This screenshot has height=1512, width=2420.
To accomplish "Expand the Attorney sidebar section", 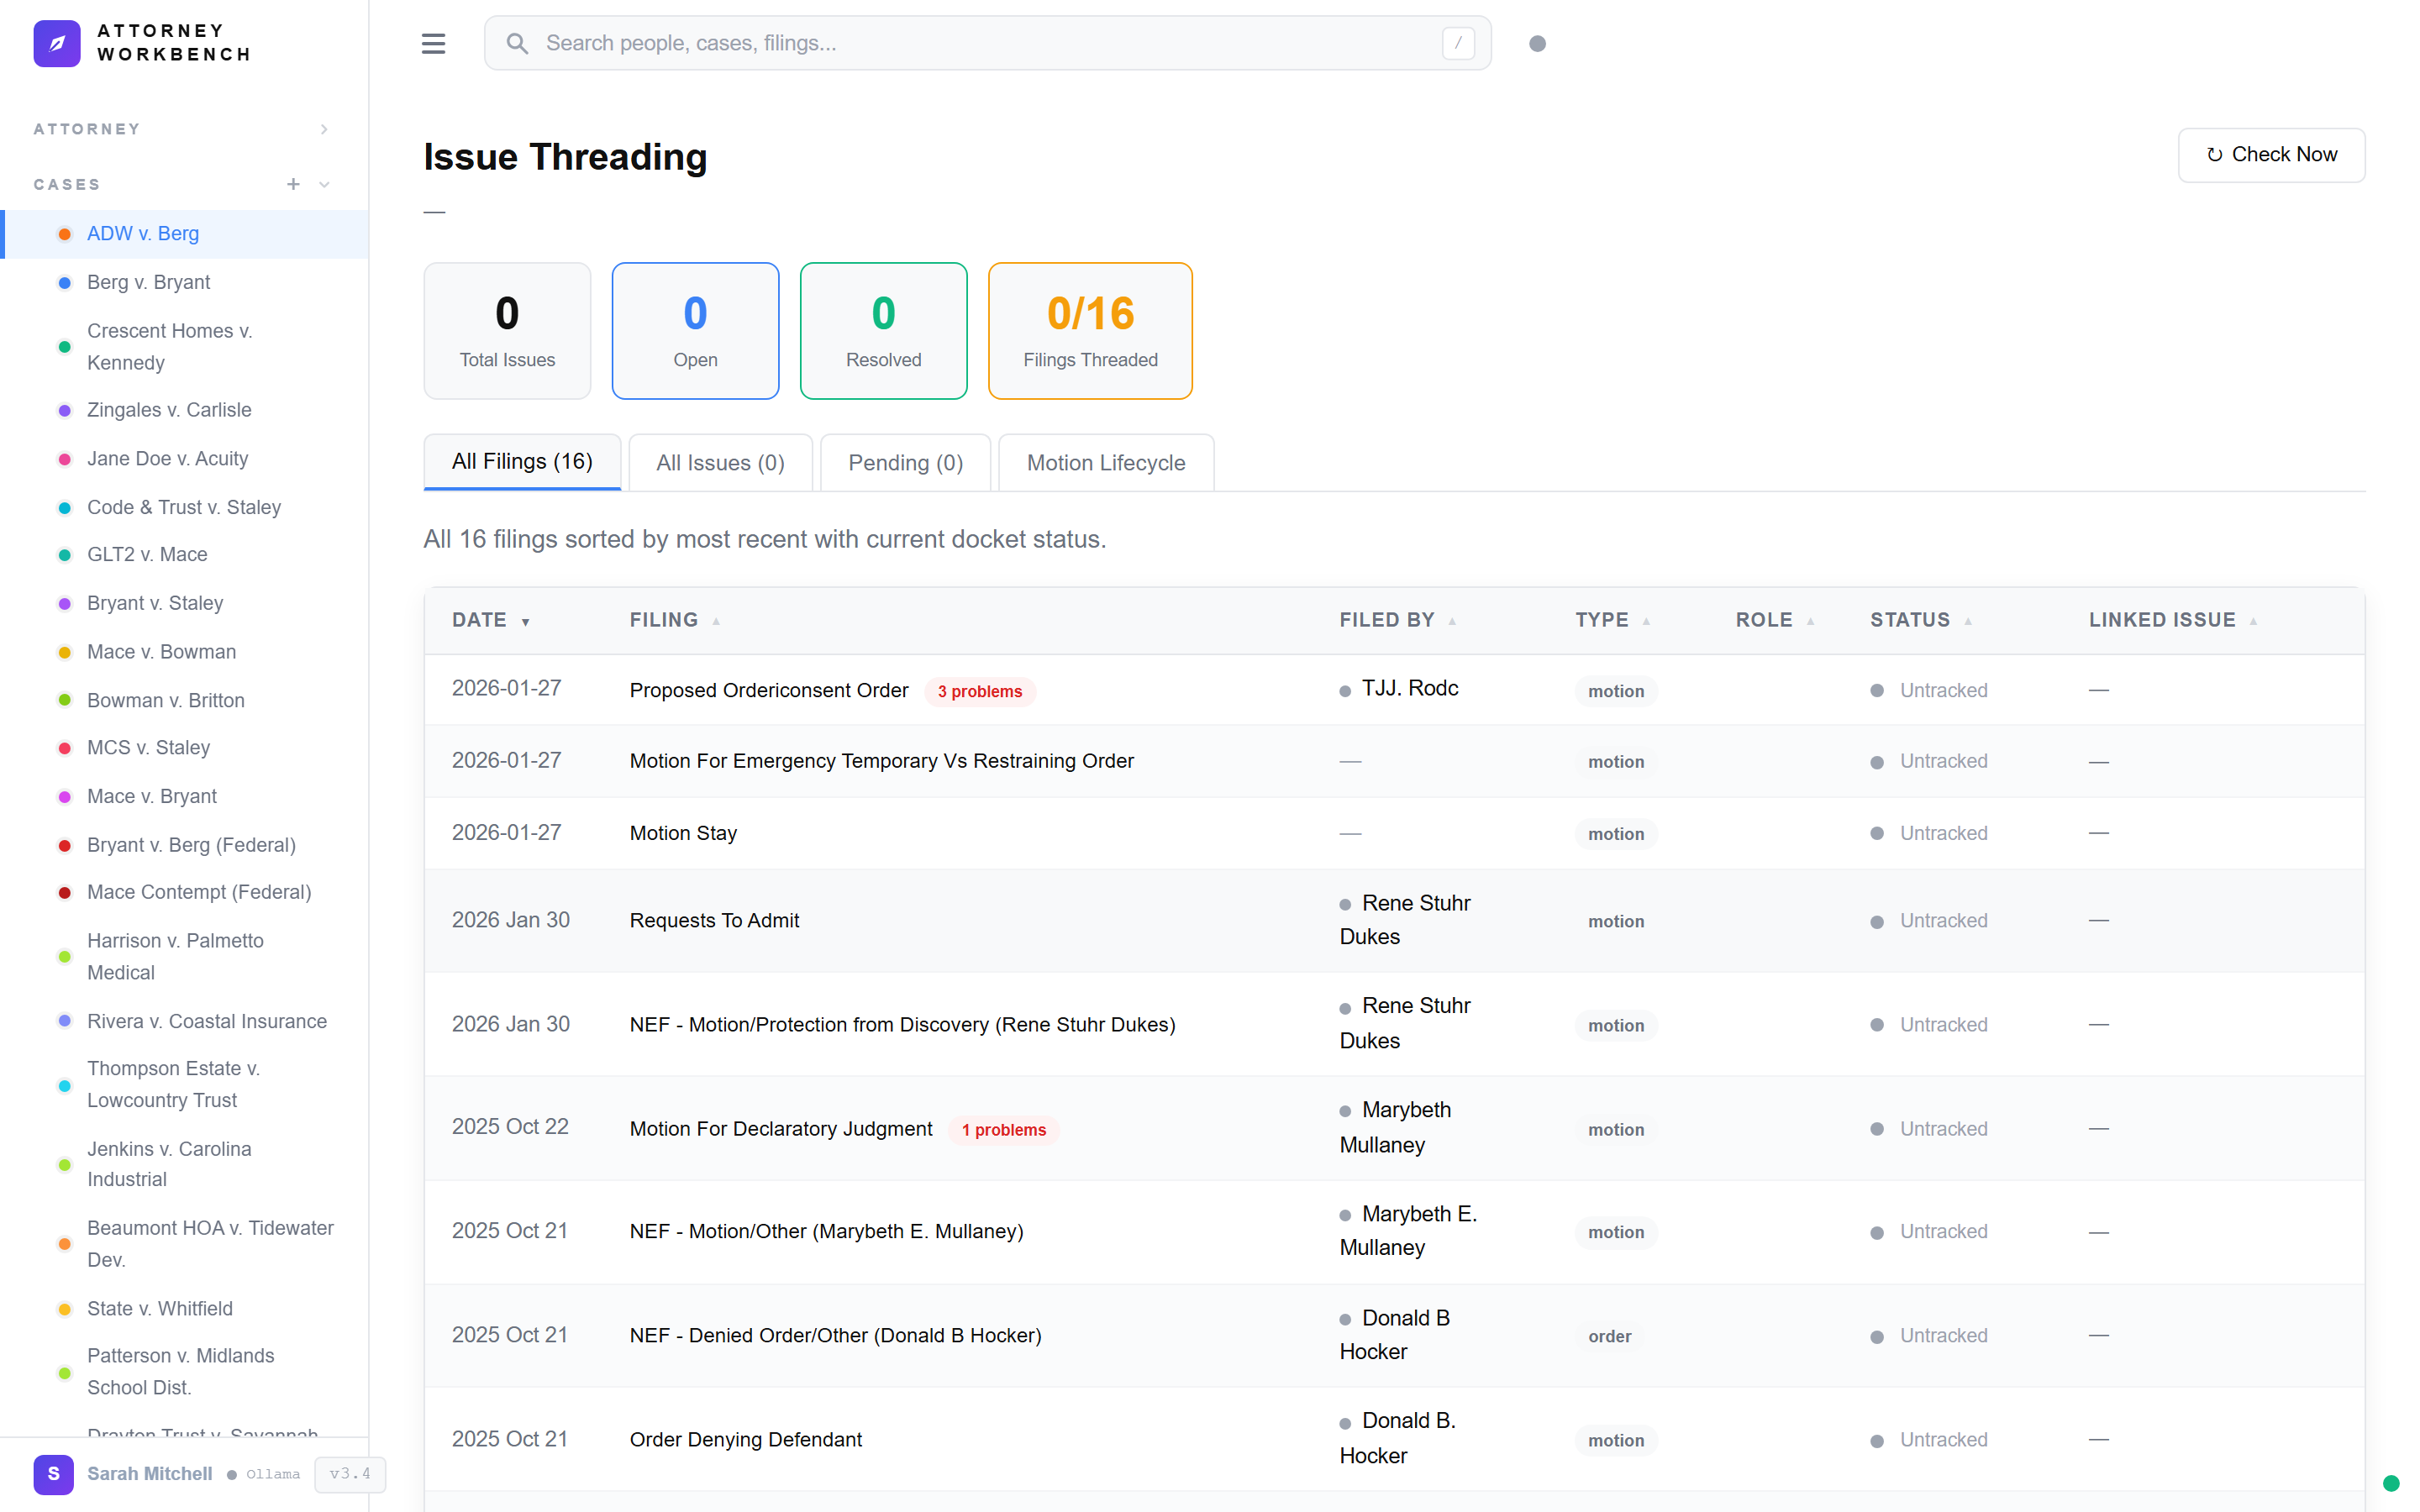I will [323, 129].
